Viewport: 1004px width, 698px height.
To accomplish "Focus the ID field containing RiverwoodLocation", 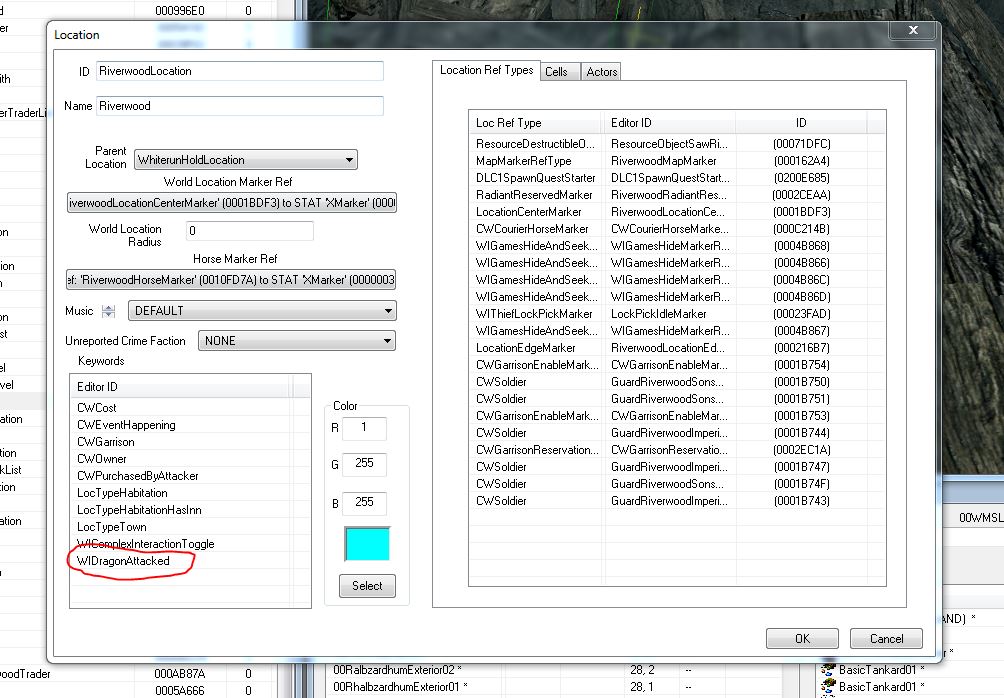I will [239, 72].
